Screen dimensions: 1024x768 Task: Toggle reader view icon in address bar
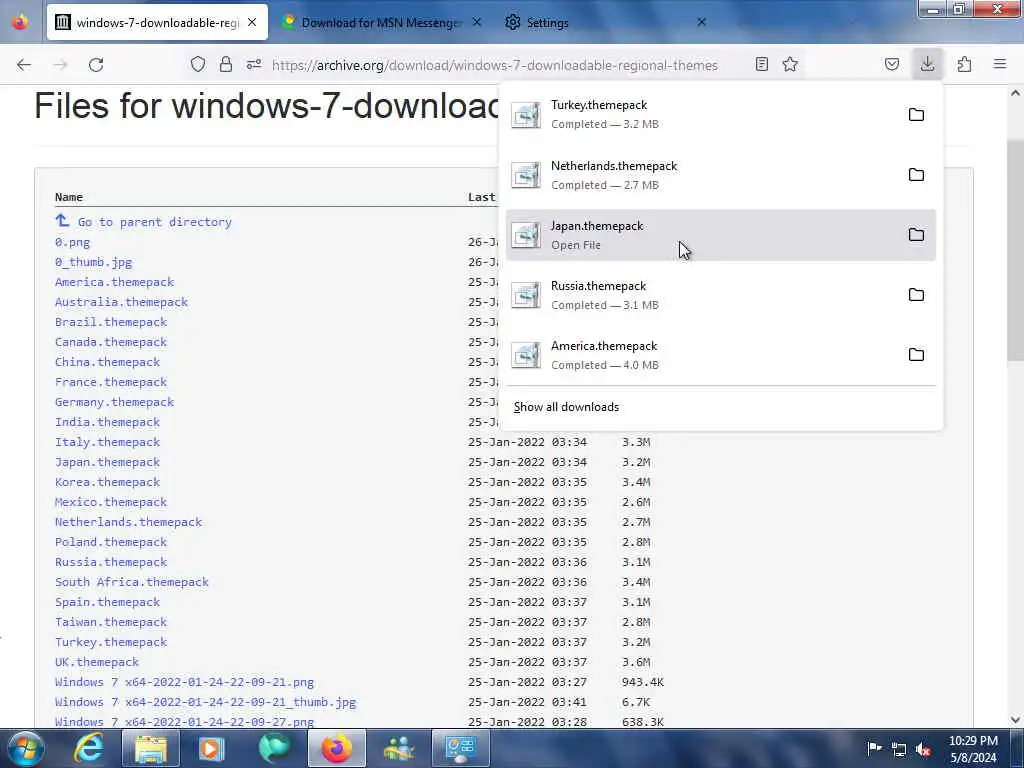click(x=761, y=64)
